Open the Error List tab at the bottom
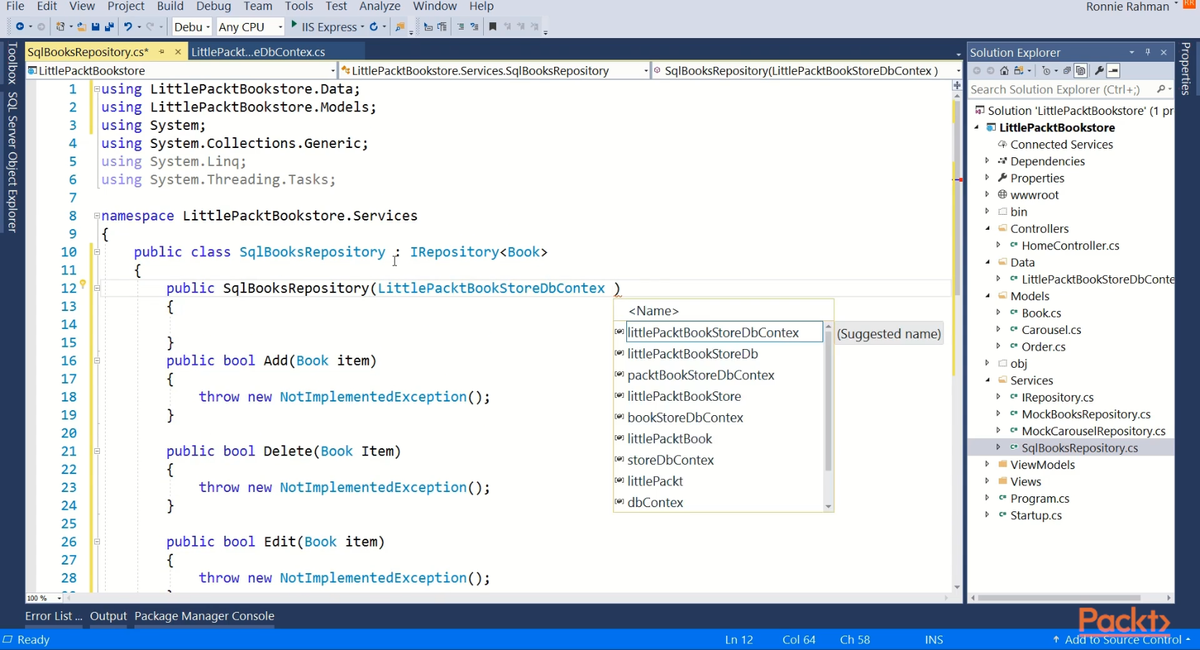The height and width of the screenshot is (650, 1200). click(54, 616)
